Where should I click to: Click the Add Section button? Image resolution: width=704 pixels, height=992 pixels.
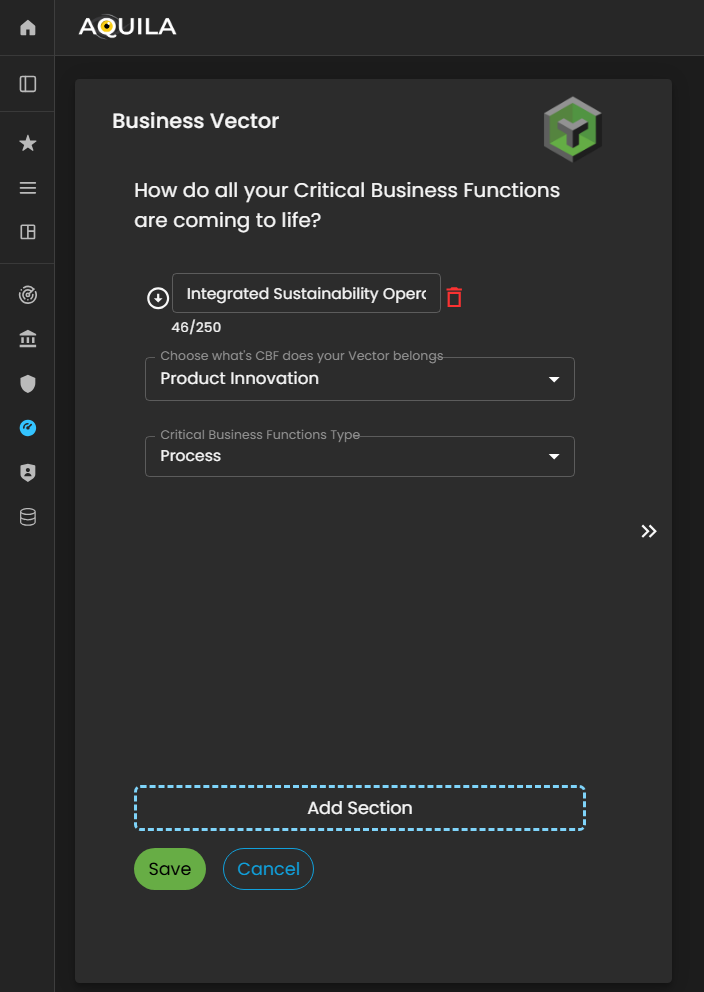[359, 808]
